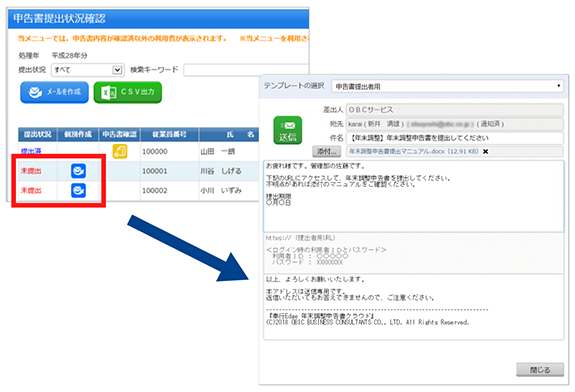Click the 従業員番号 column header

click(169, 134)
